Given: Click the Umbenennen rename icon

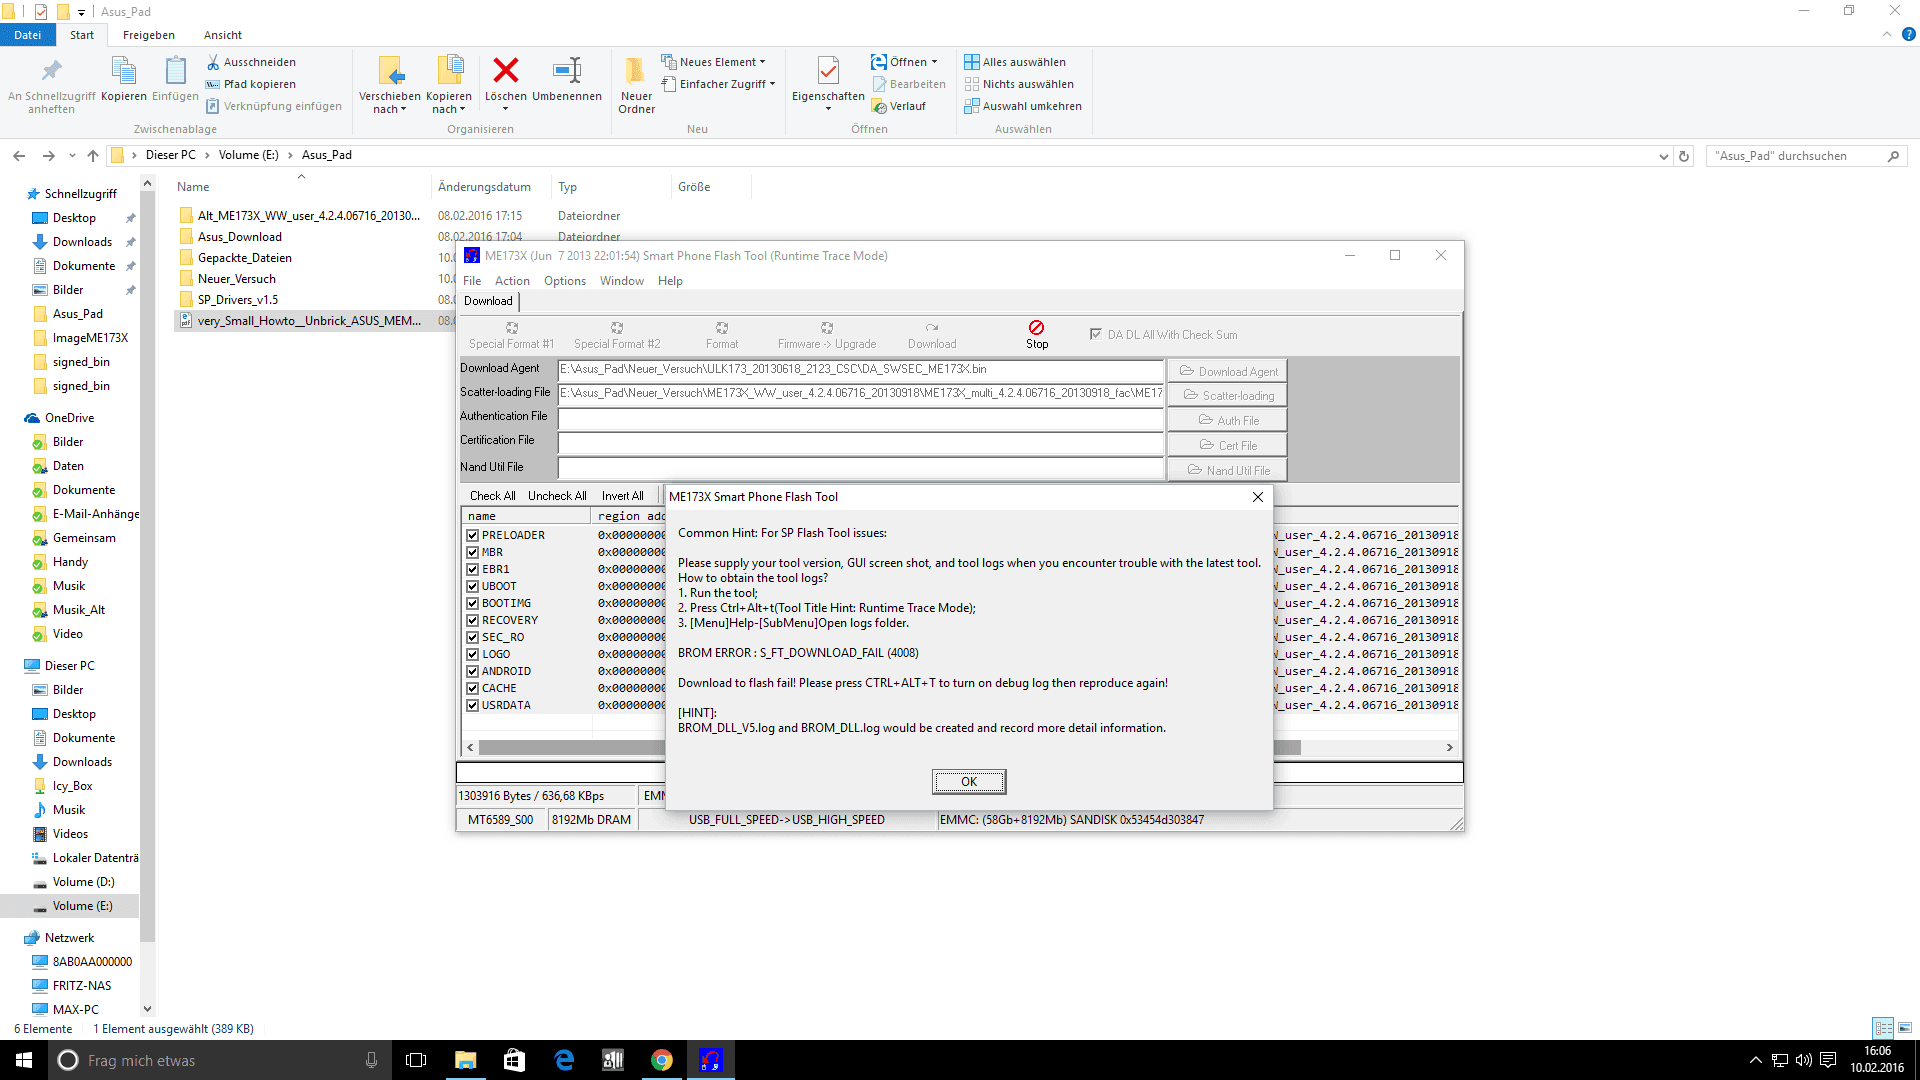Looking at the screenshot, I should click(x=567, y=70).
